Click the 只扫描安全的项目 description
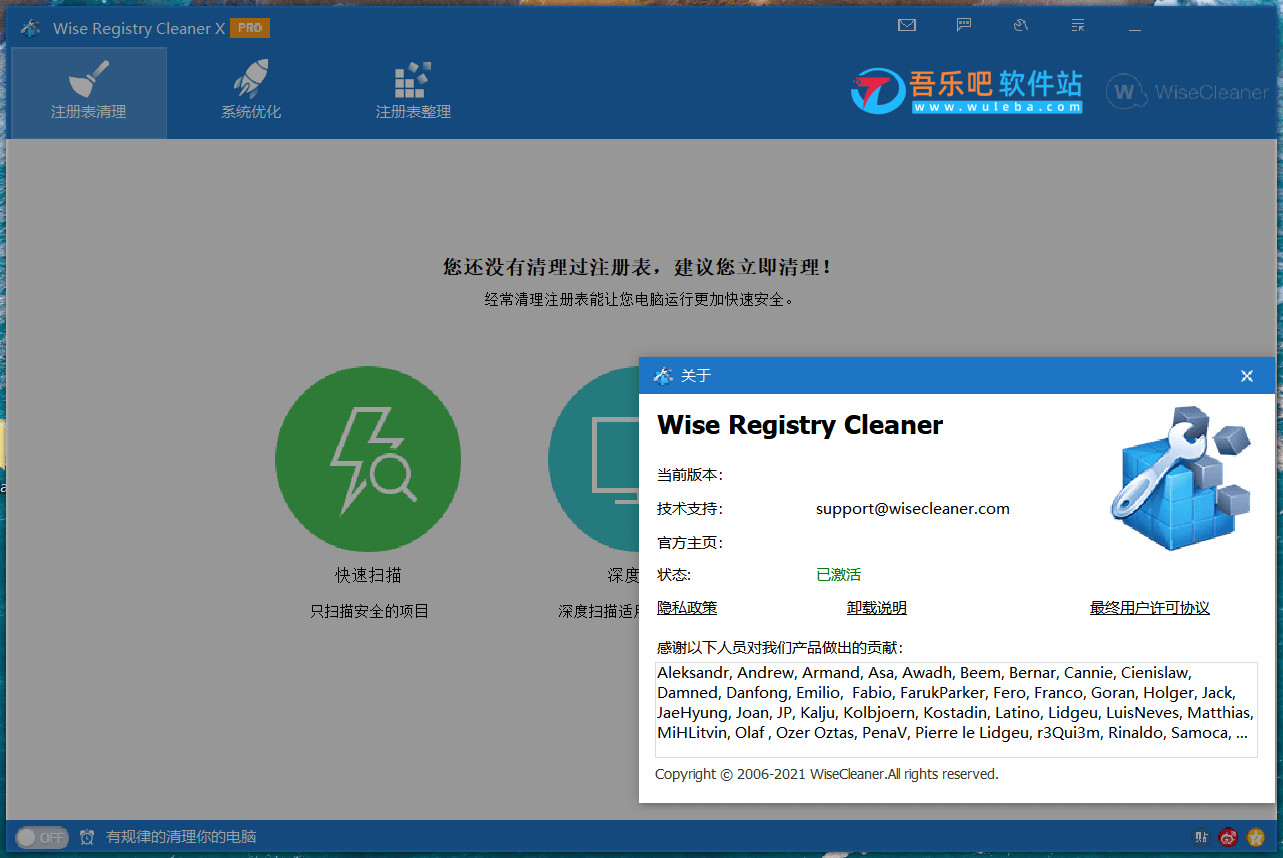This screenshot has width=1283, height=858. [369, 610]
